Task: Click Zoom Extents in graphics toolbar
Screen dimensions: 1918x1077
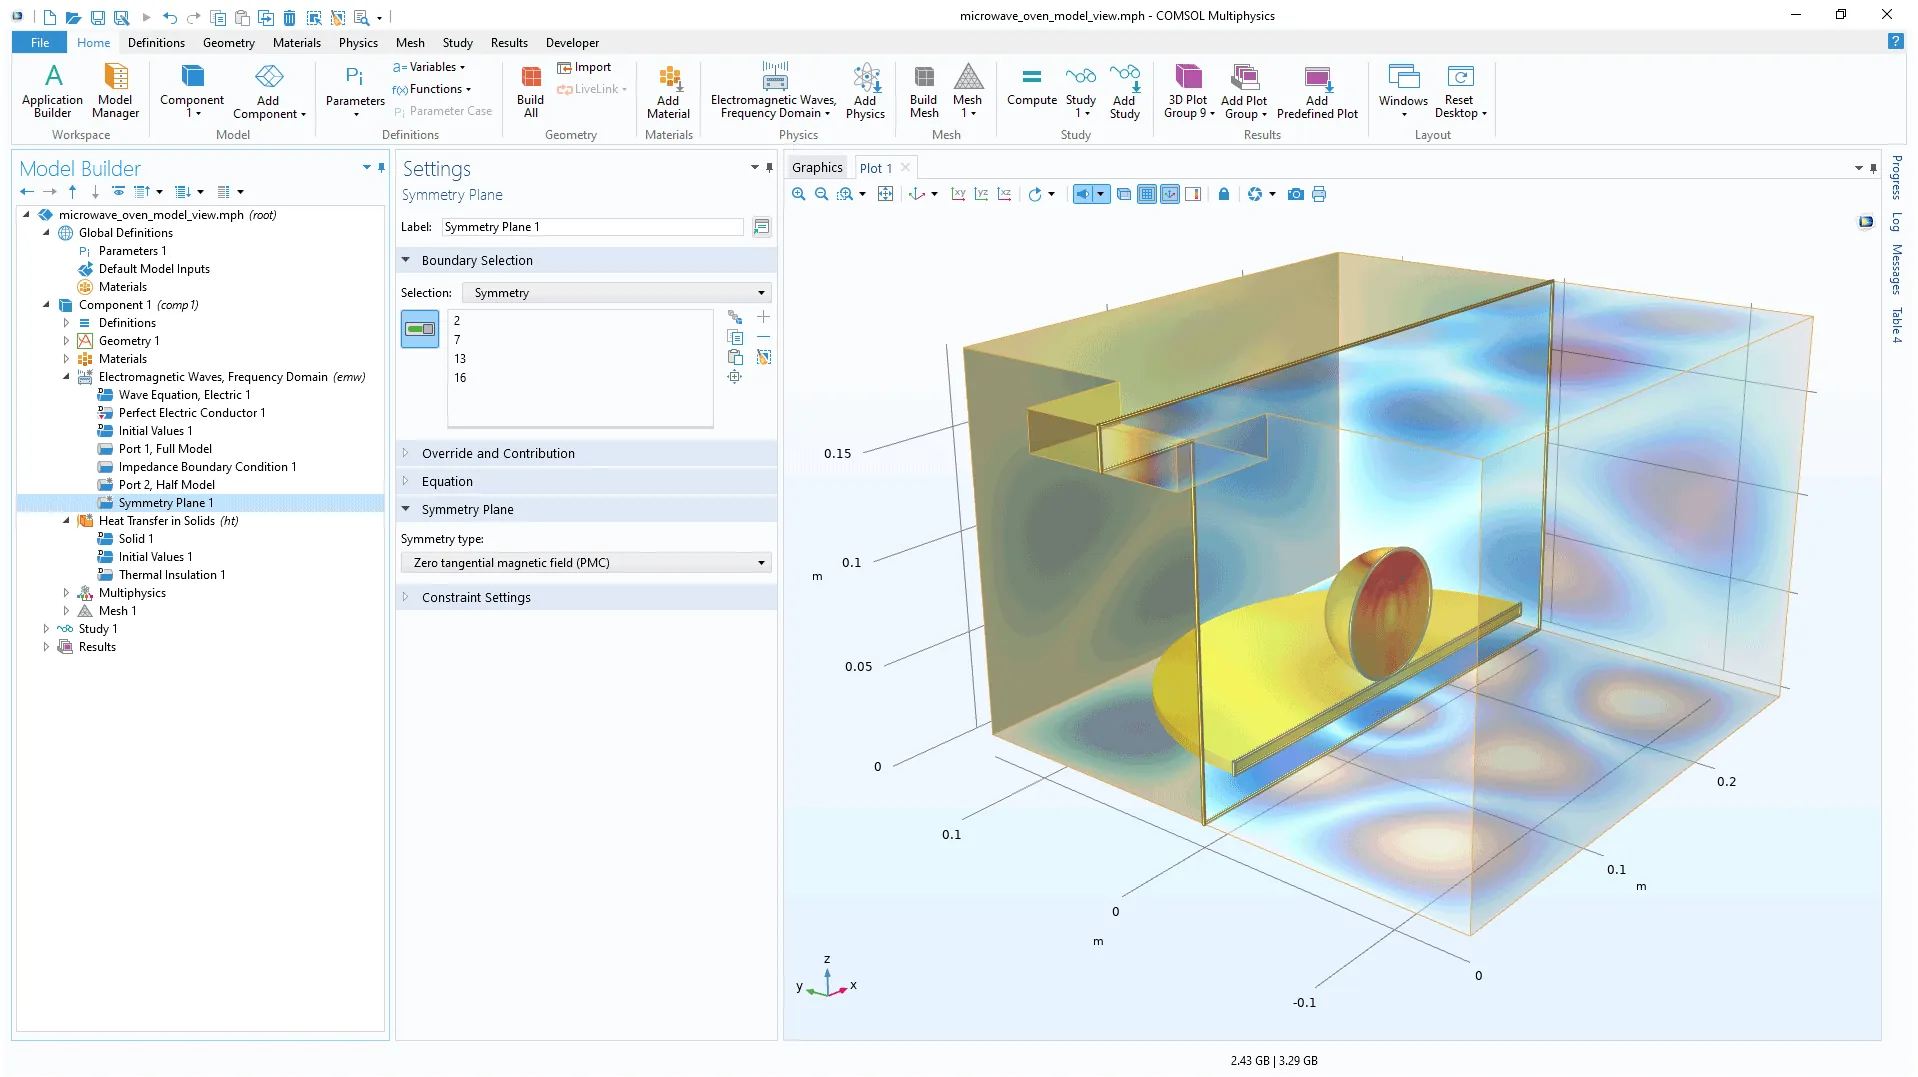Action: 885,194
